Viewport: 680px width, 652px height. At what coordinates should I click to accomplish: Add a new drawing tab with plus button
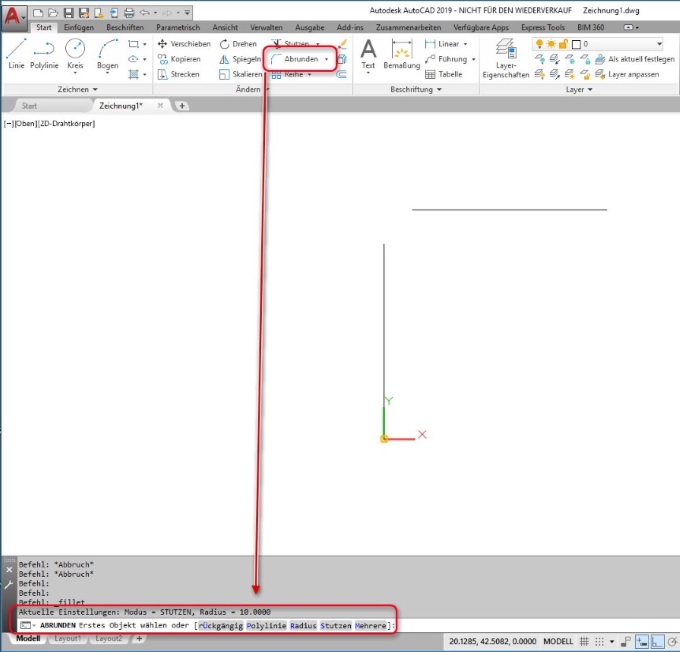[182, 105]
